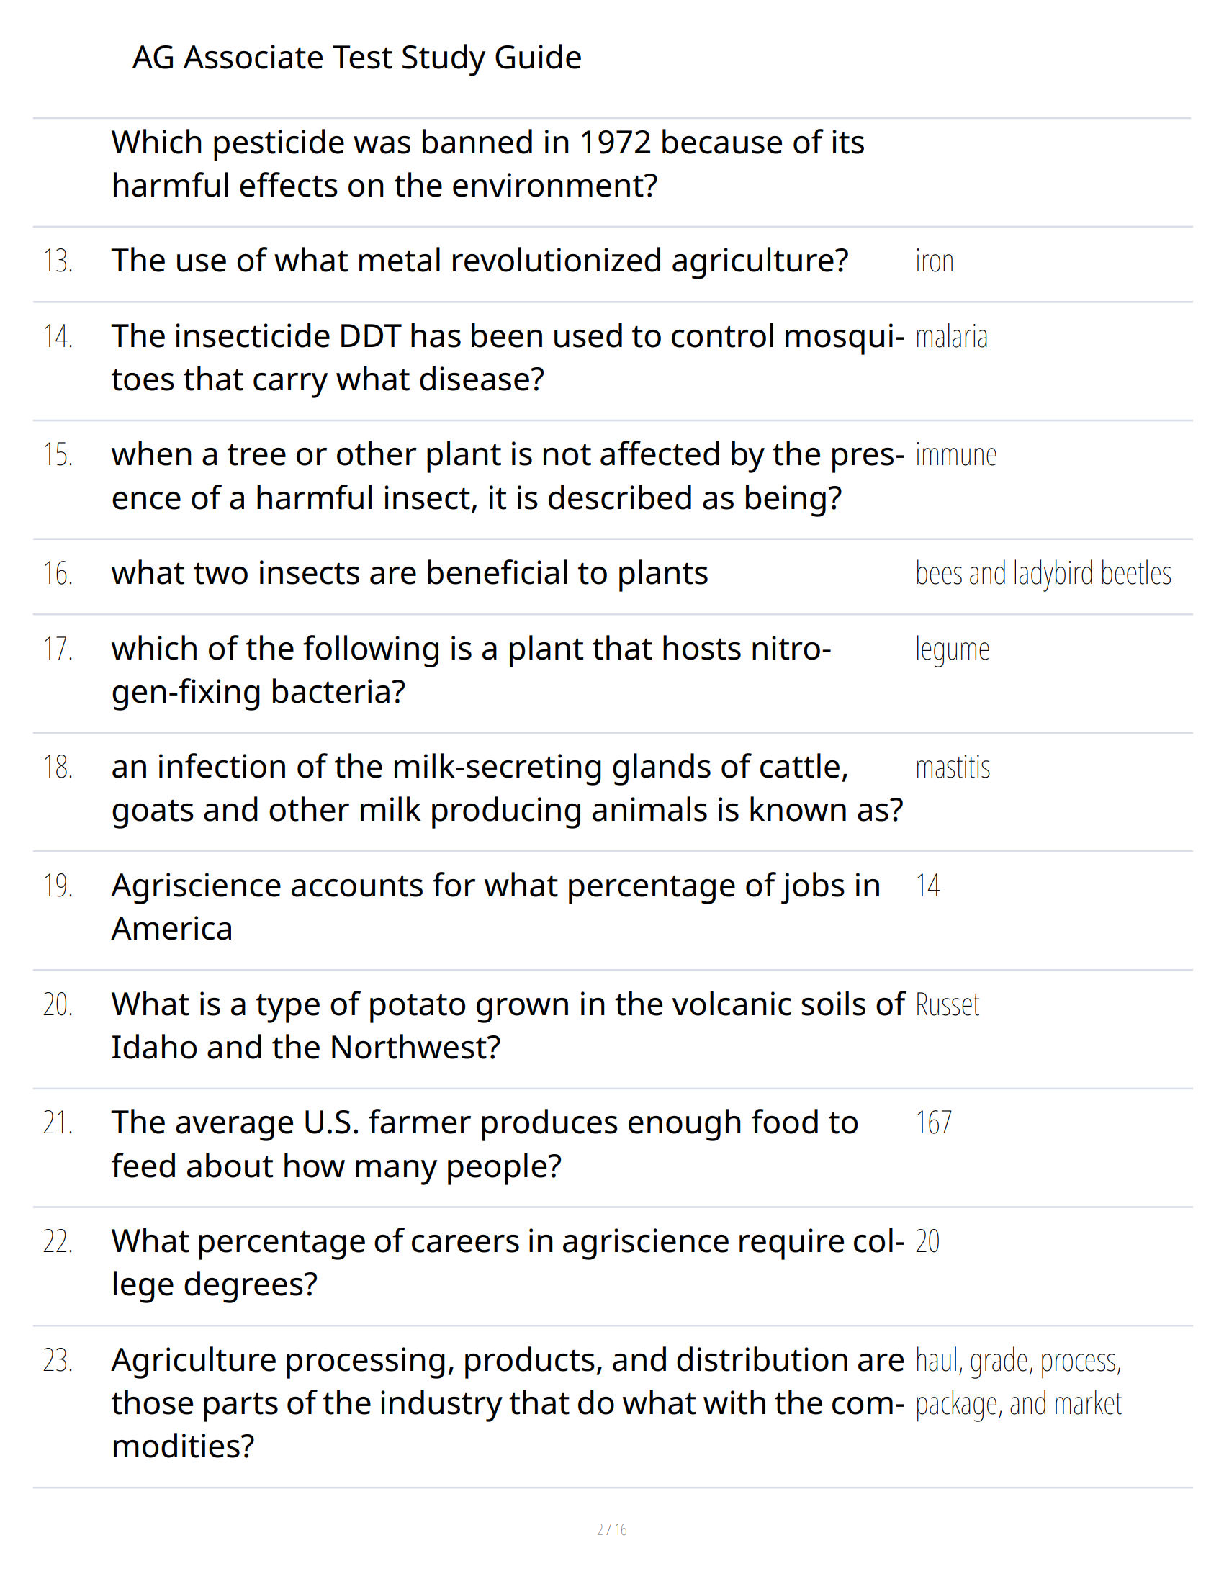Select the answer 'immune'
The image size is (1224, 1584).
click(x=956, y=455)
